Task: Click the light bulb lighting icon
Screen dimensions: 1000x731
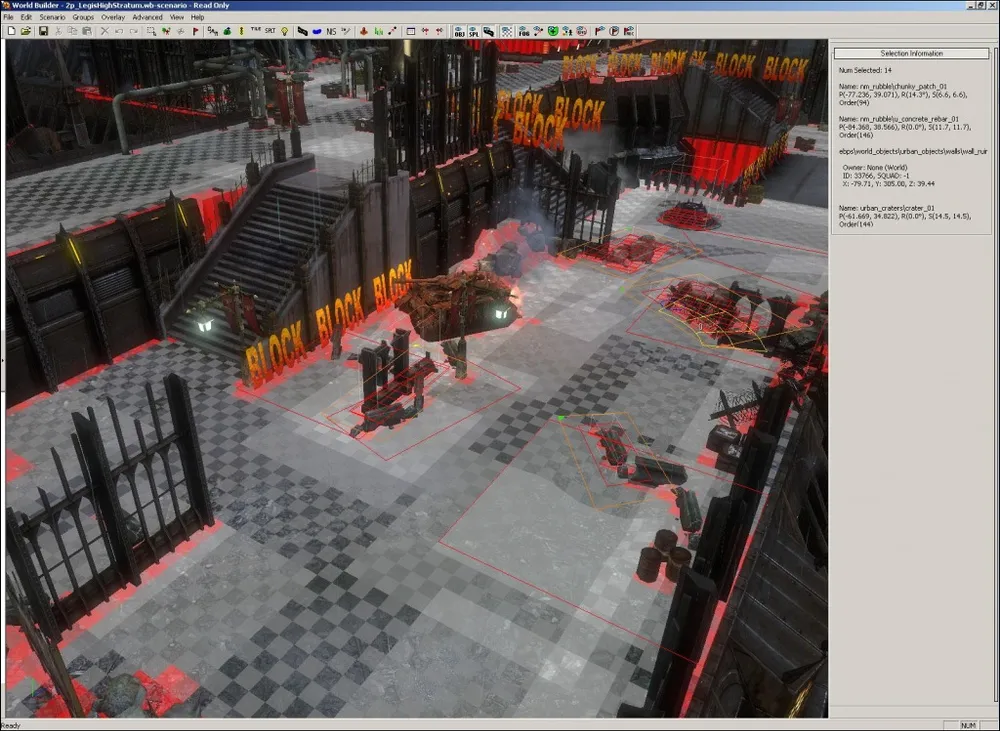Action: tap(285, 31)
